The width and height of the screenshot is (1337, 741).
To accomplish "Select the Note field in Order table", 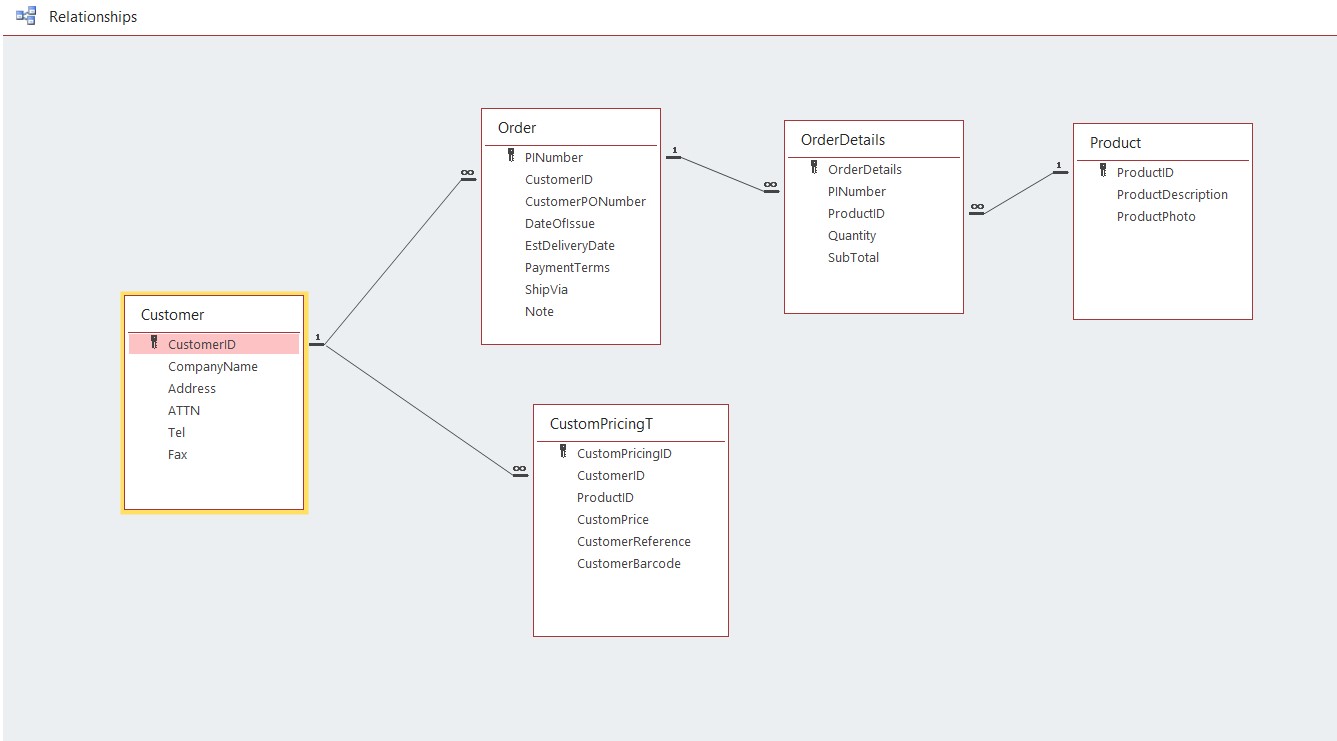I will (539, 312).
